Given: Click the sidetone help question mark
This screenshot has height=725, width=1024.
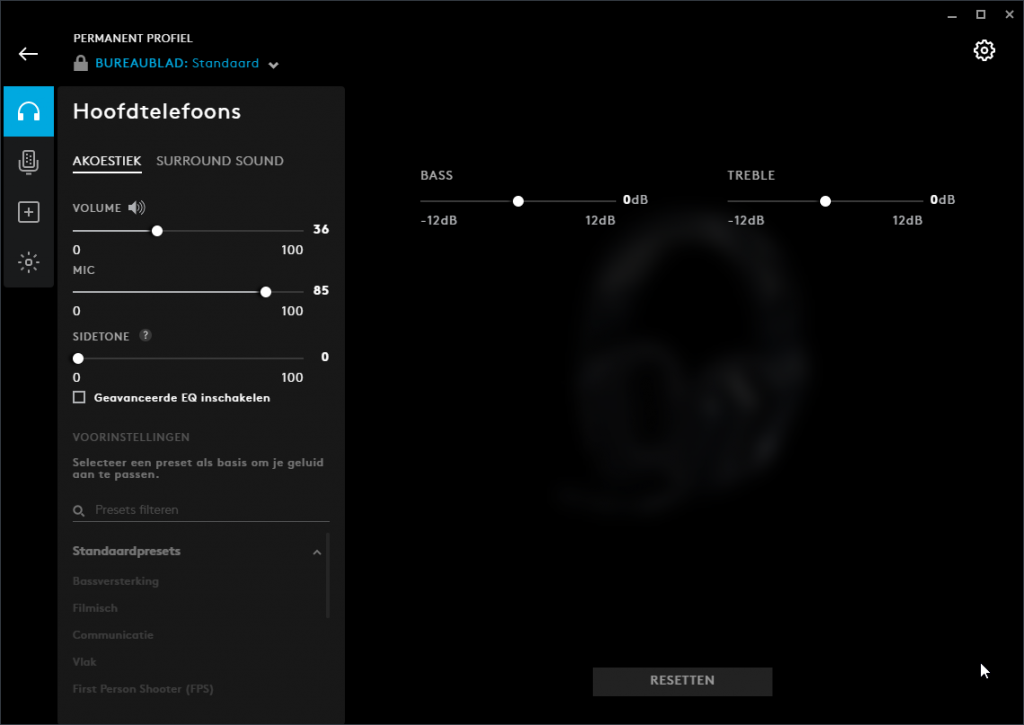Looking at the screenshot, I should click(x=145, y=337).
